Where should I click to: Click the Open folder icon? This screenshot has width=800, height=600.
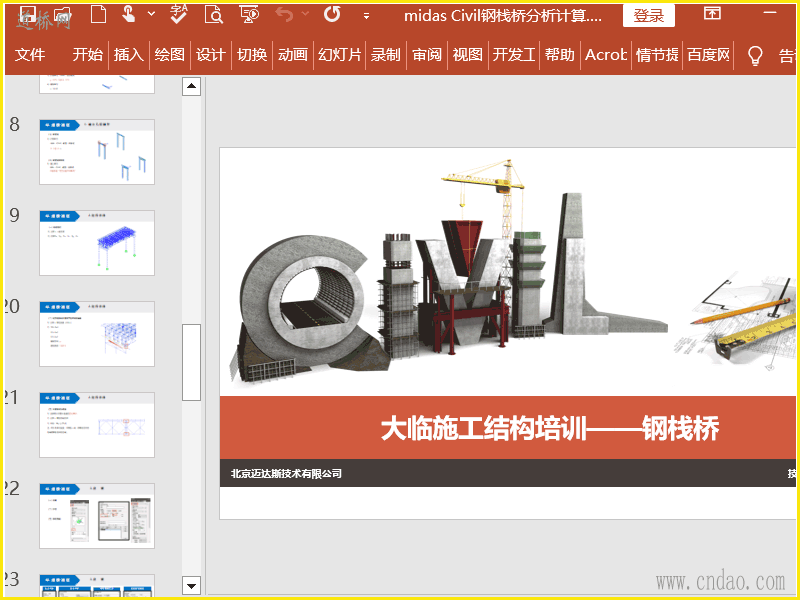coord(62,15)
